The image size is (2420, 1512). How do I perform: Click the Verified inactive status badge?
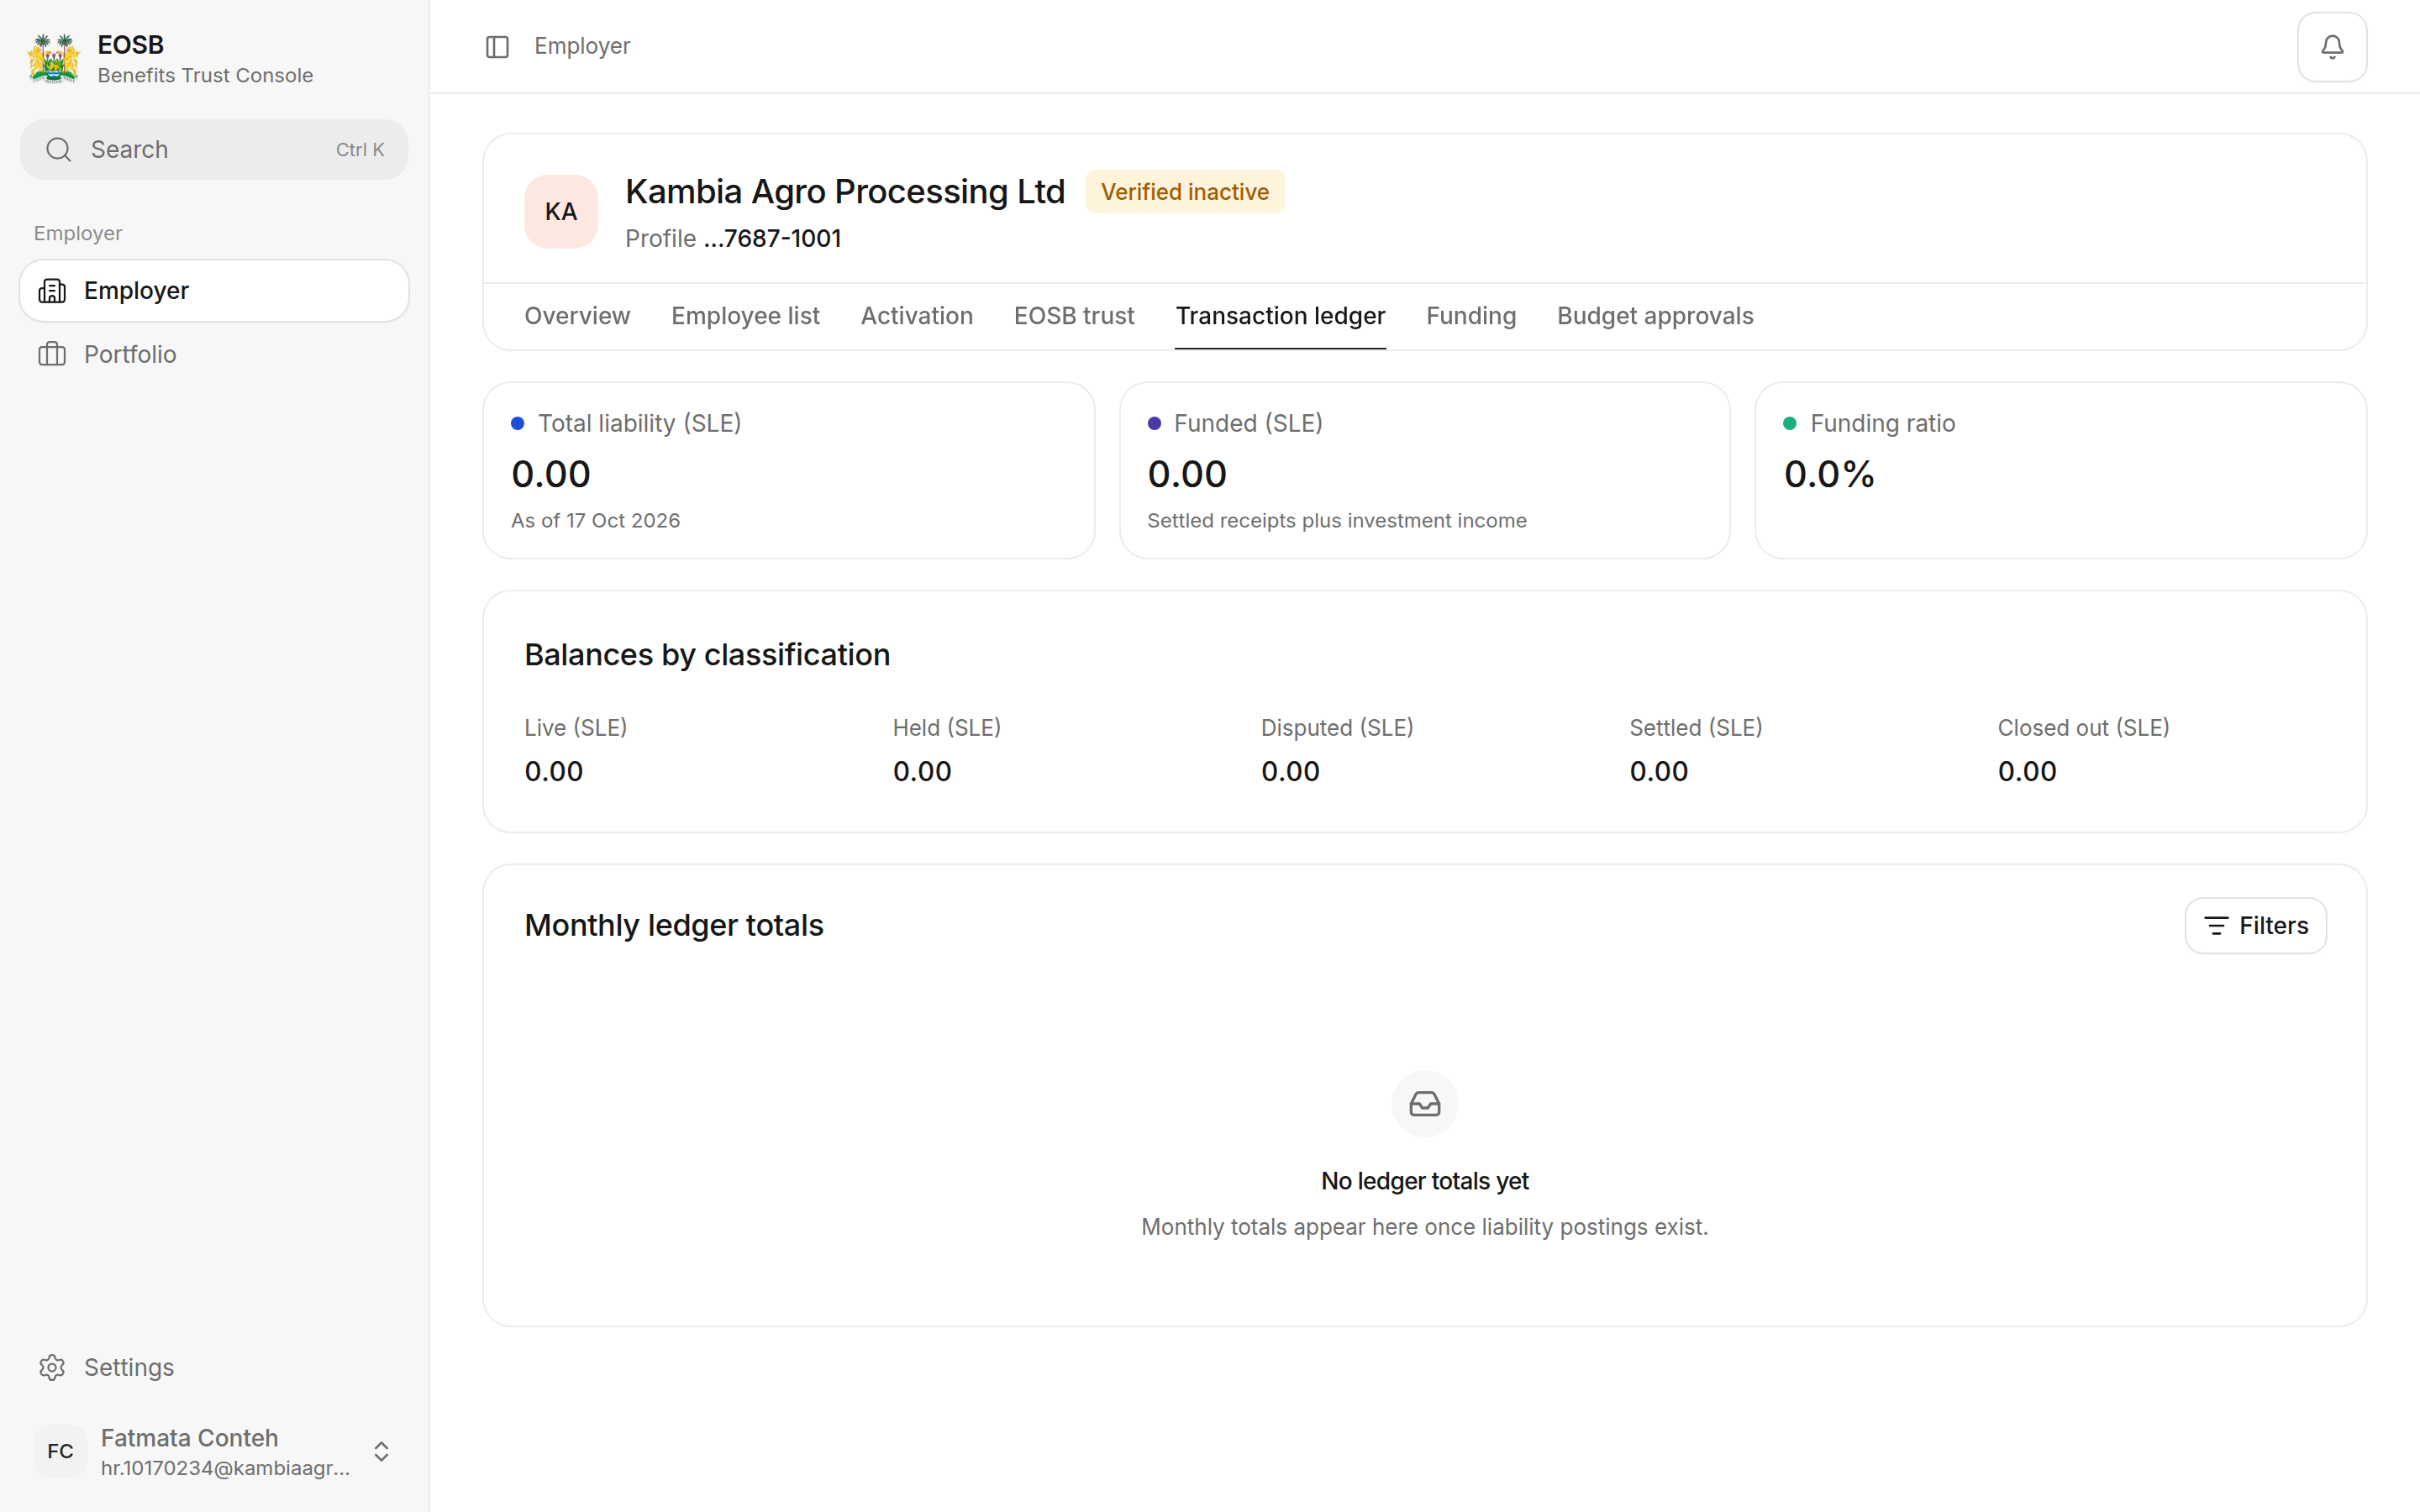1185,192
